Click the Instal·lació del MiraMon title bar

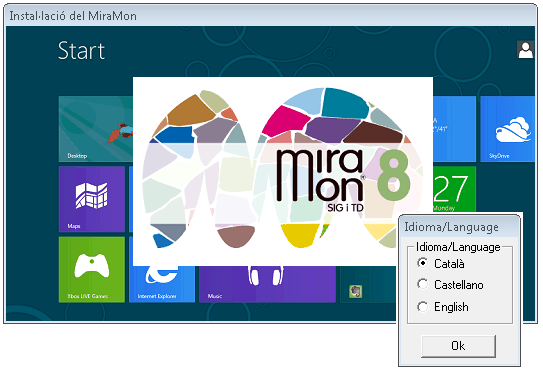[x=270, y=16]
